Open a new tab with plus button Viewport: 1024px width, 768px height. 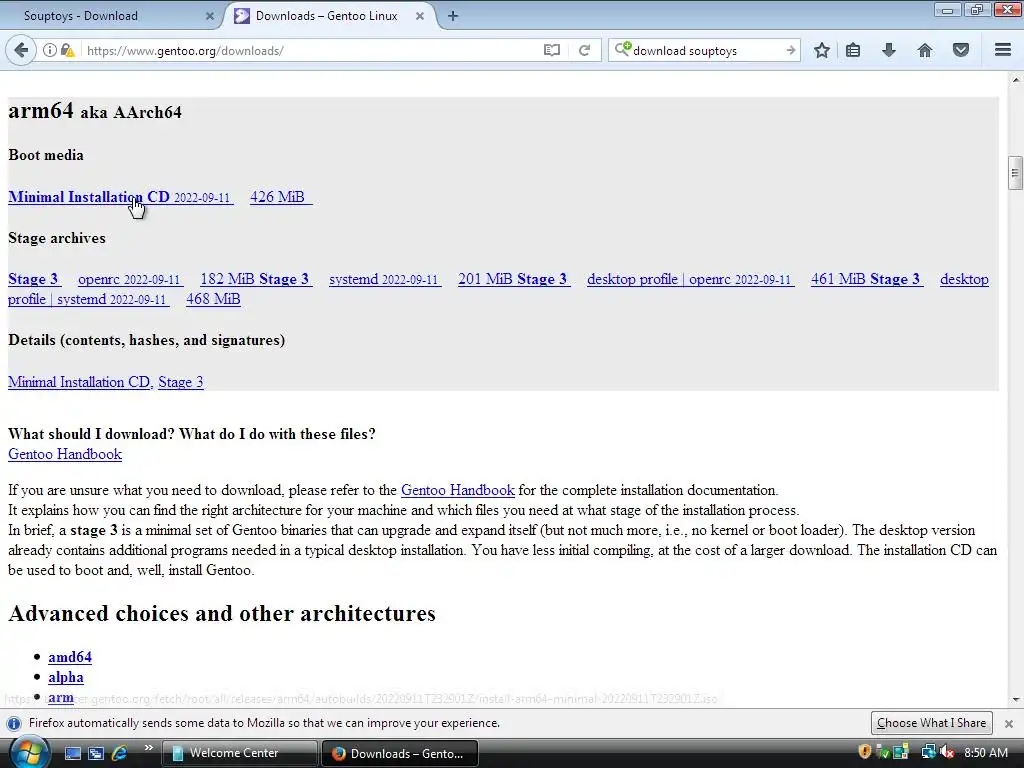point(453,16)
